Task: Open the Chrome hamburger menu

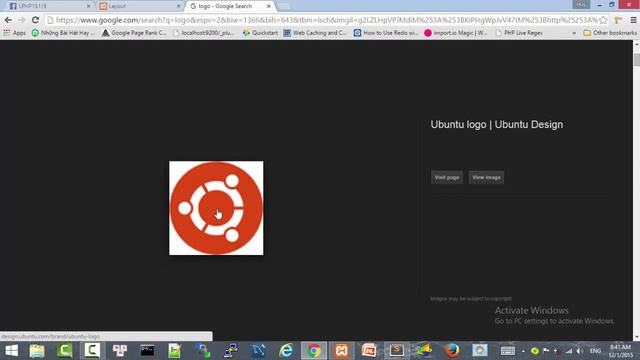Action: click(x=633, y=20)
